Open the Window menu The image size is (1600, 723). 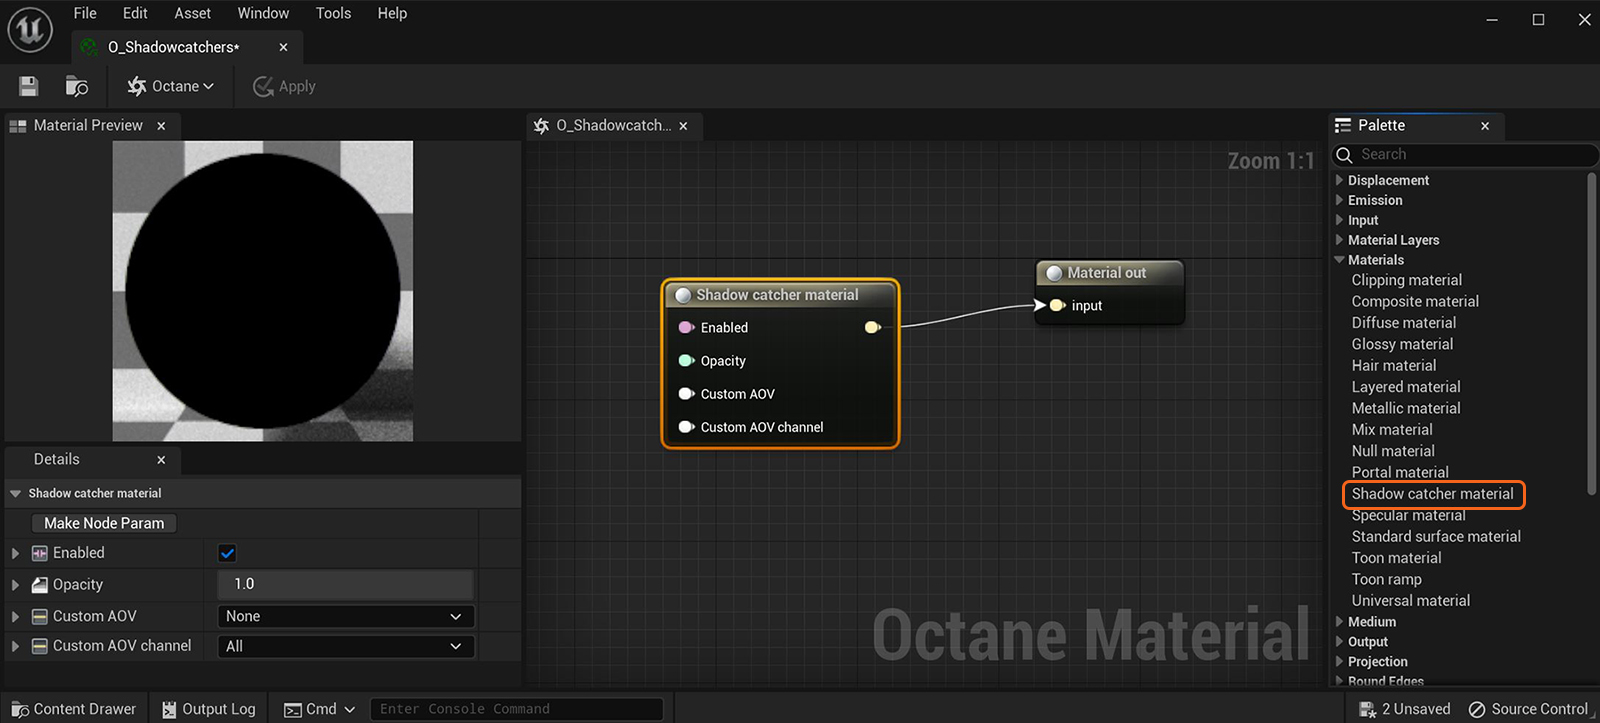[x=263, y=13]
